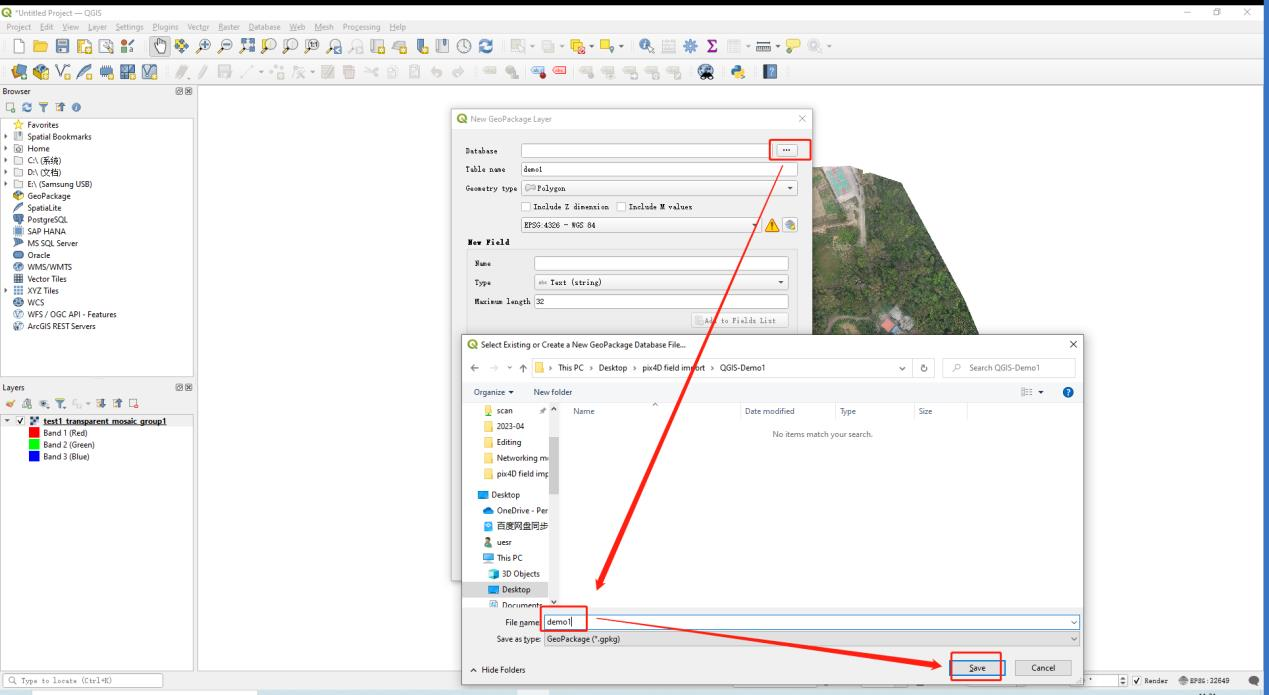Image resolution: width=1269 pixels, height=695 pixels.
Task: Click the CRS selector globe icon
Action: point(790,226)
